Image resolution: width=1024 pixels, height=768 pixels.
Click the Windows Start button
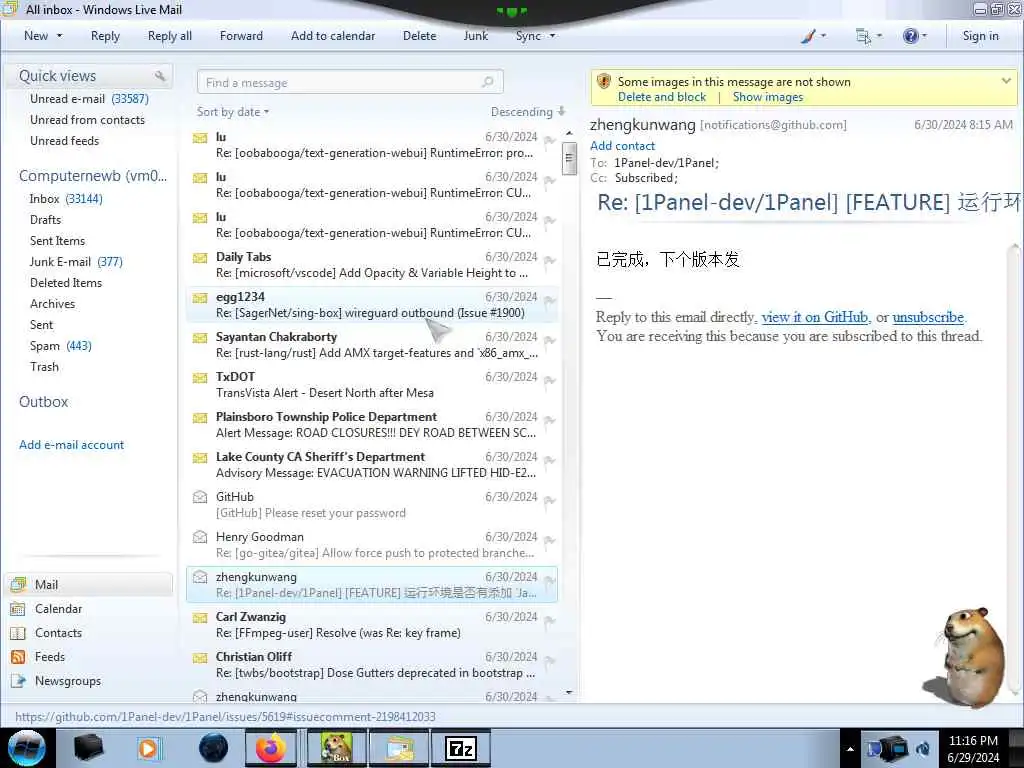pyautogui.click(x=26, y=748)
